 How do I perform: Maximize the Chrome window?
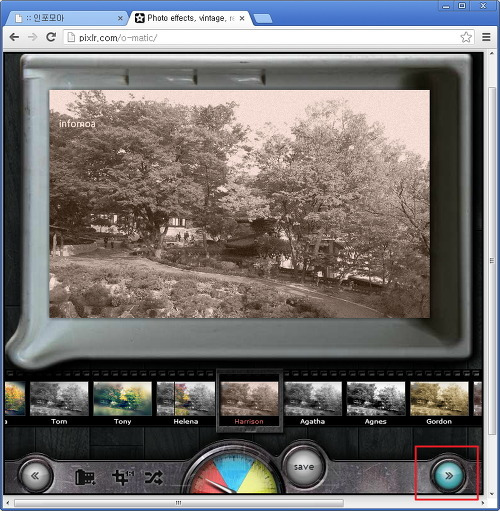pos(462,6)
